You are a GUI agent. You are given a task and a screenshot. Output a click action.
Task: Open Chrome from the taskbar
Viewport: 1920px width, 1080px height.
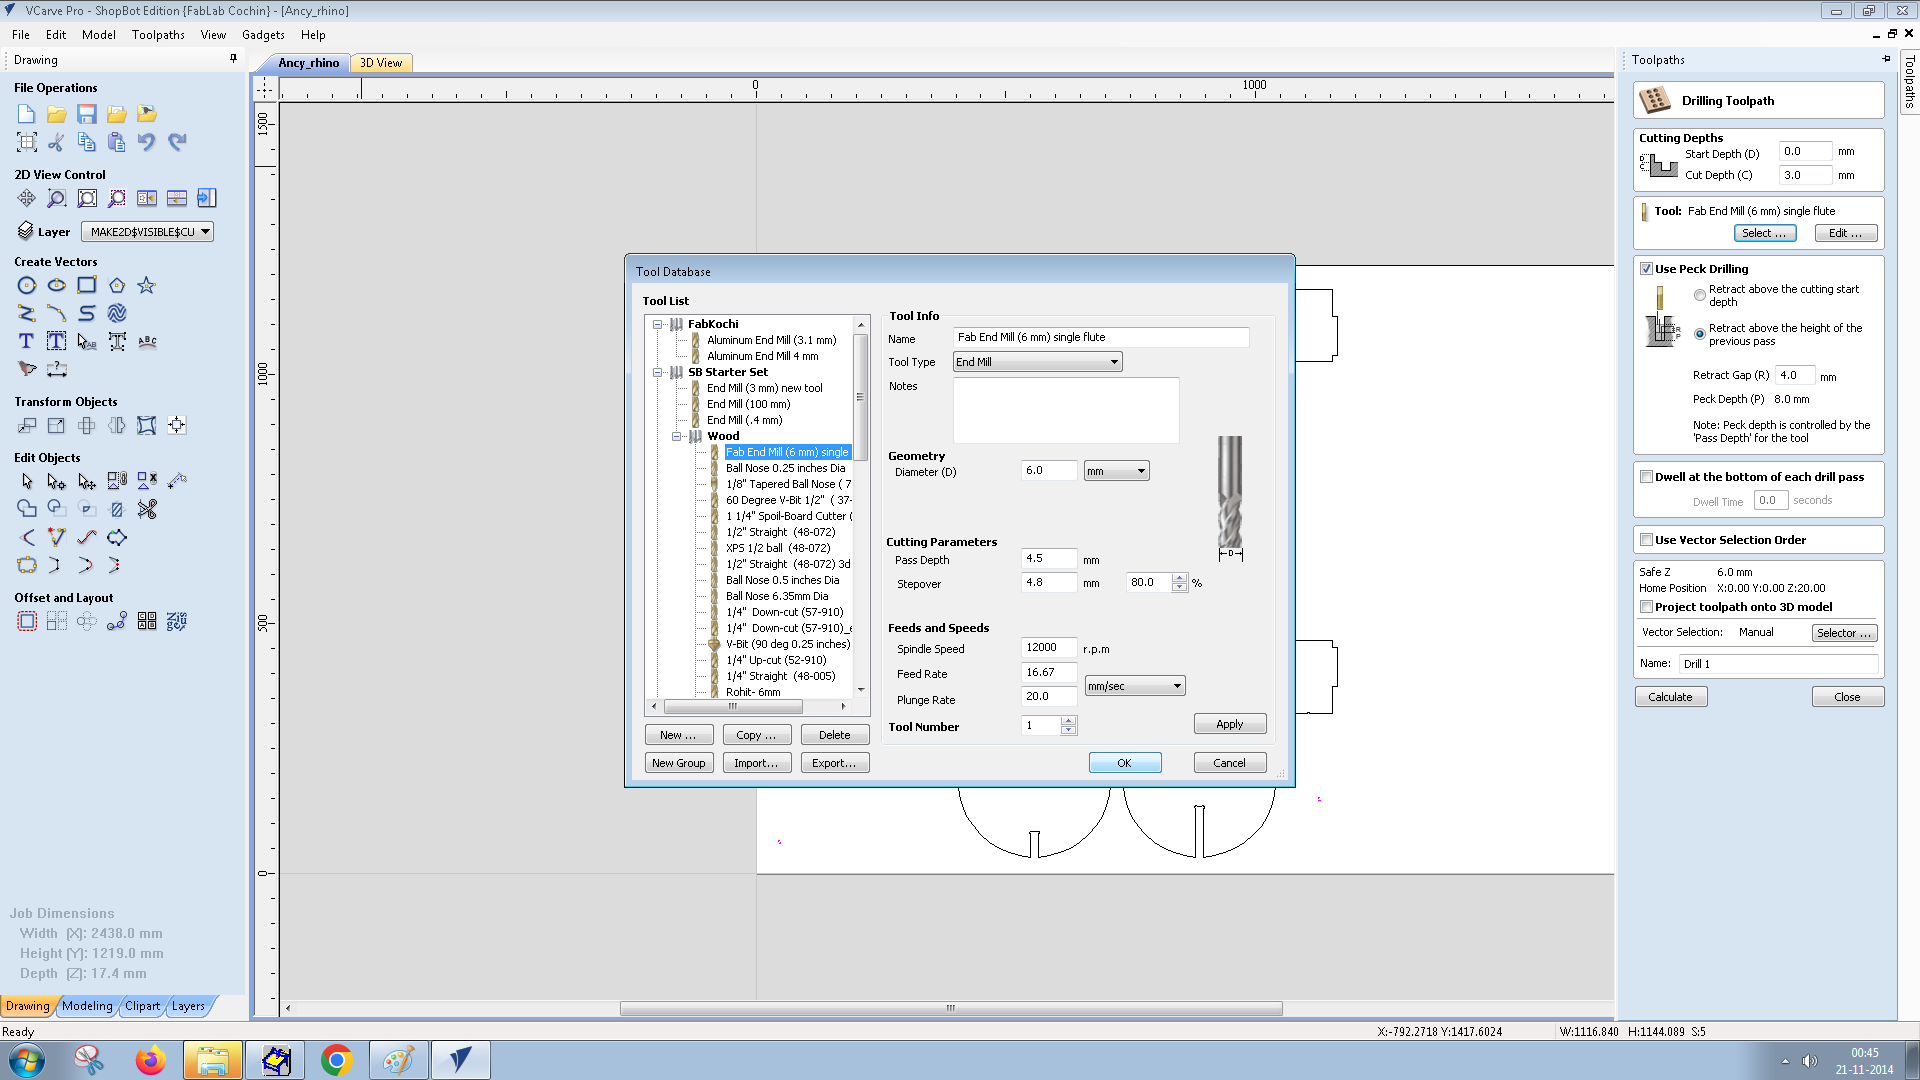click(337, 1060)
